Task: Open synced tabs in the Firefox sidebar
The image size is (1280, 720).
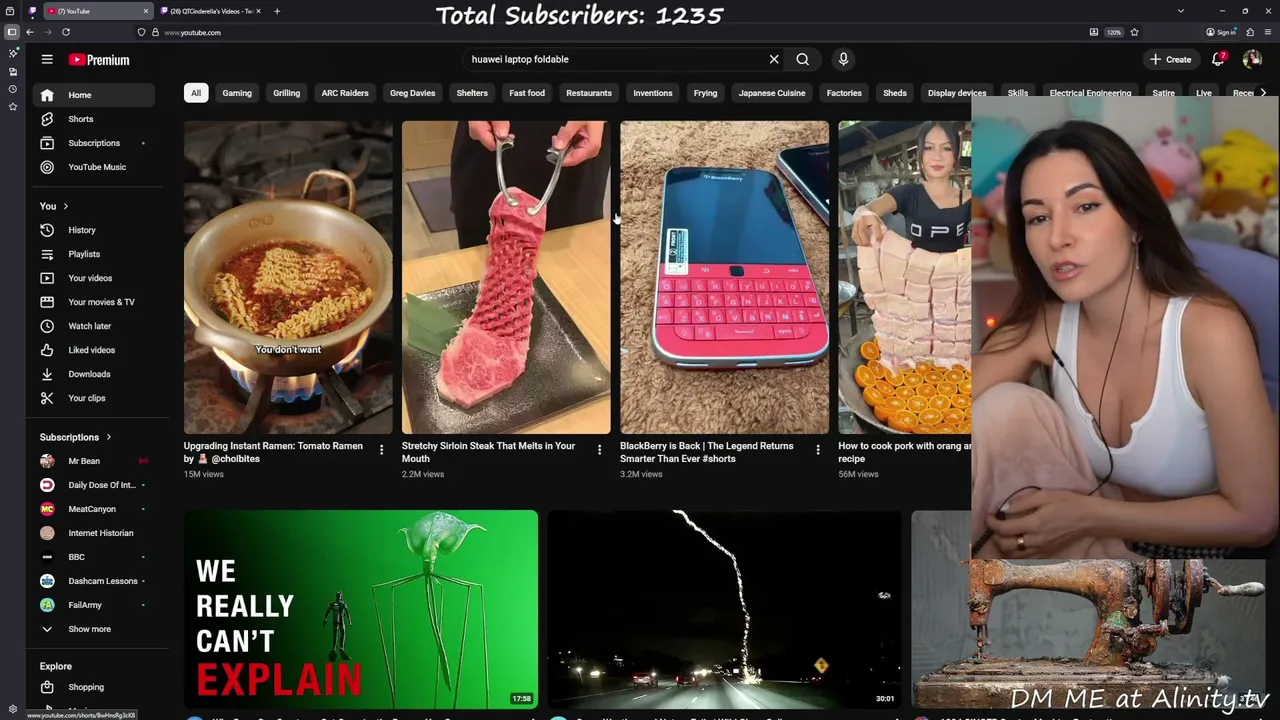Action: coord(12,71)
